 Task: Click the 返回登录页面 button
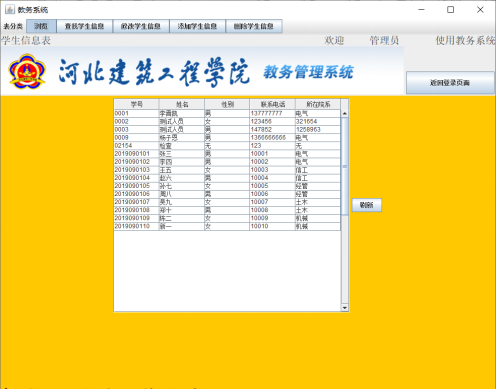tap(450, 83)
